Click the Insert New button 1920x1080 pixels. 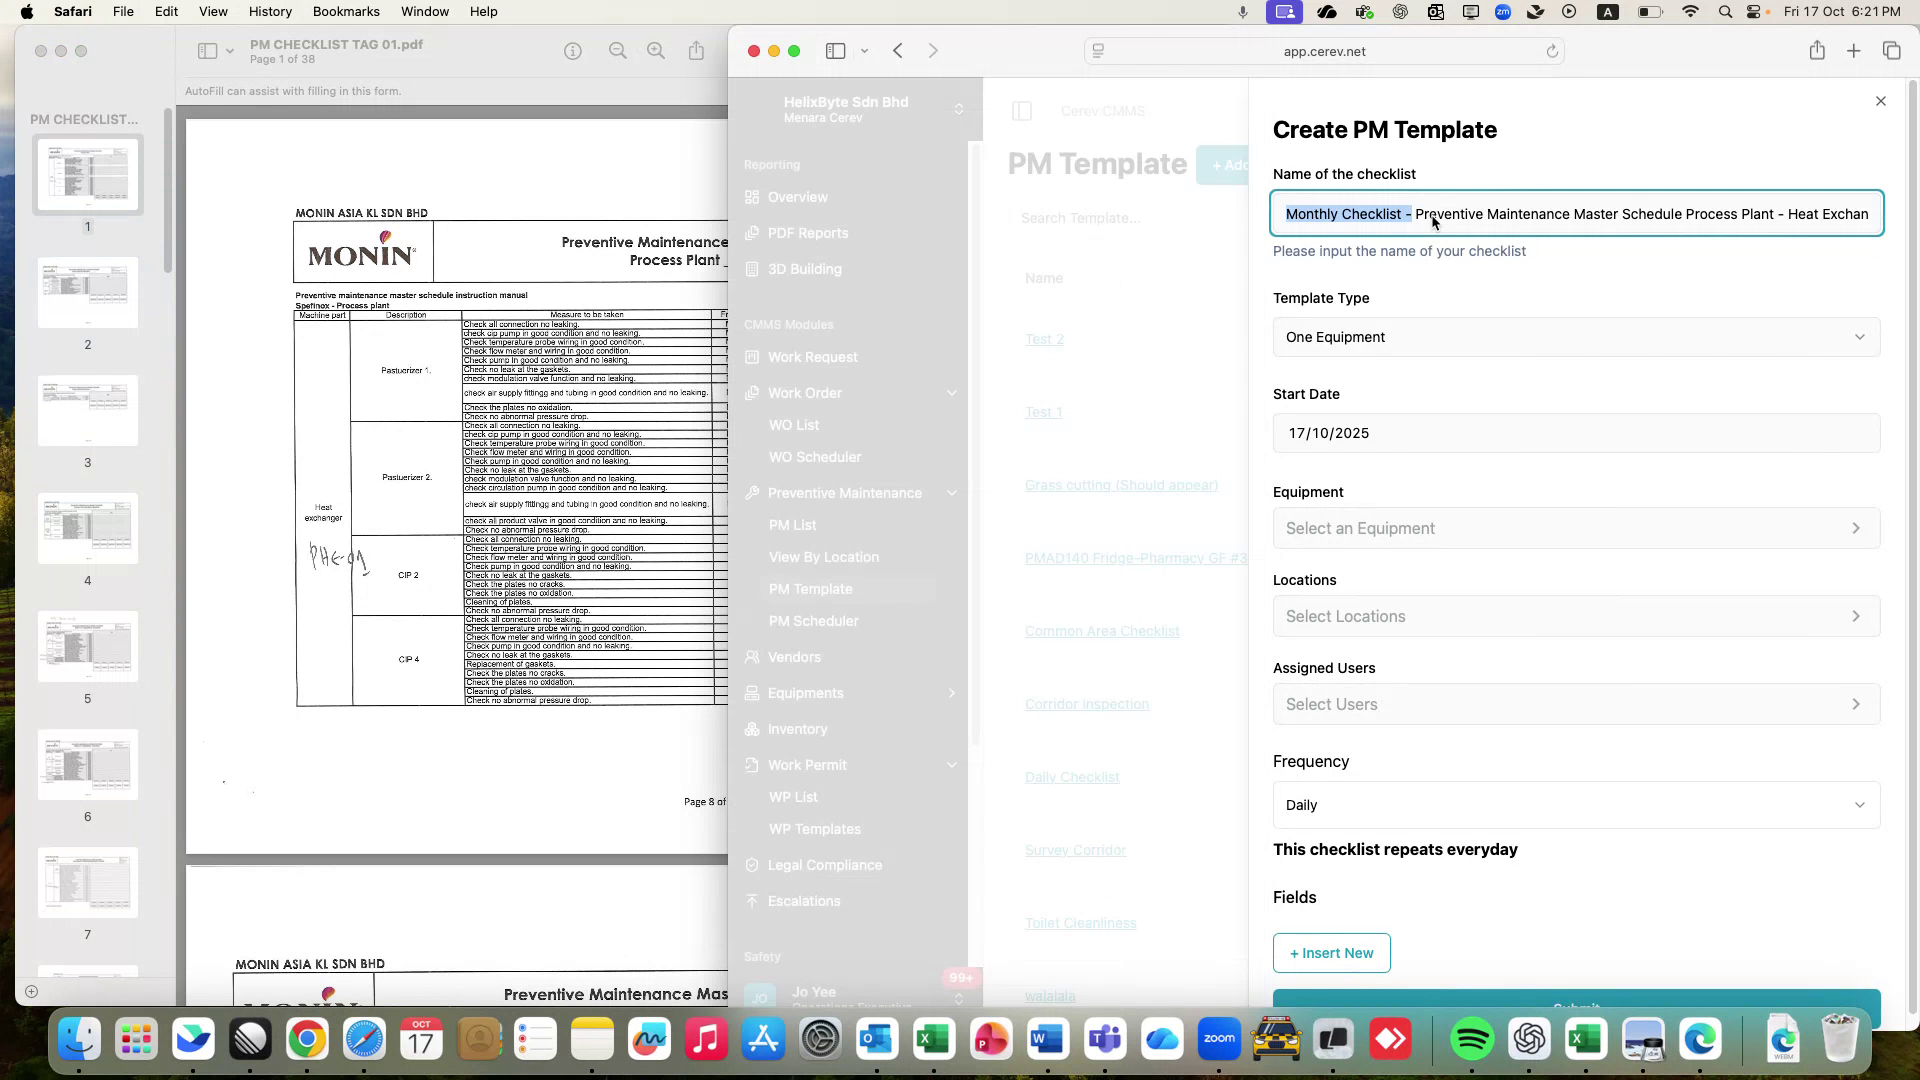coord(1331,953)
